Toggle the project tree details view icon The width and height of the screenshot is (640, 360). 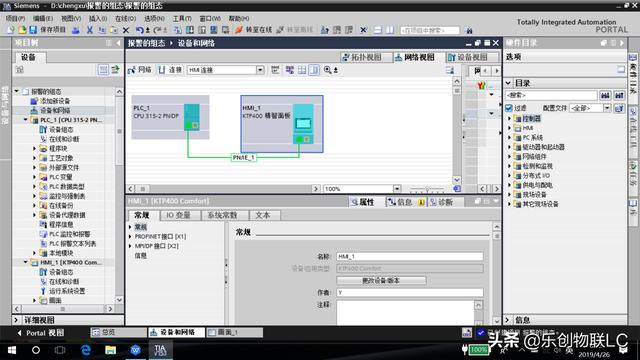coord(103,70)
